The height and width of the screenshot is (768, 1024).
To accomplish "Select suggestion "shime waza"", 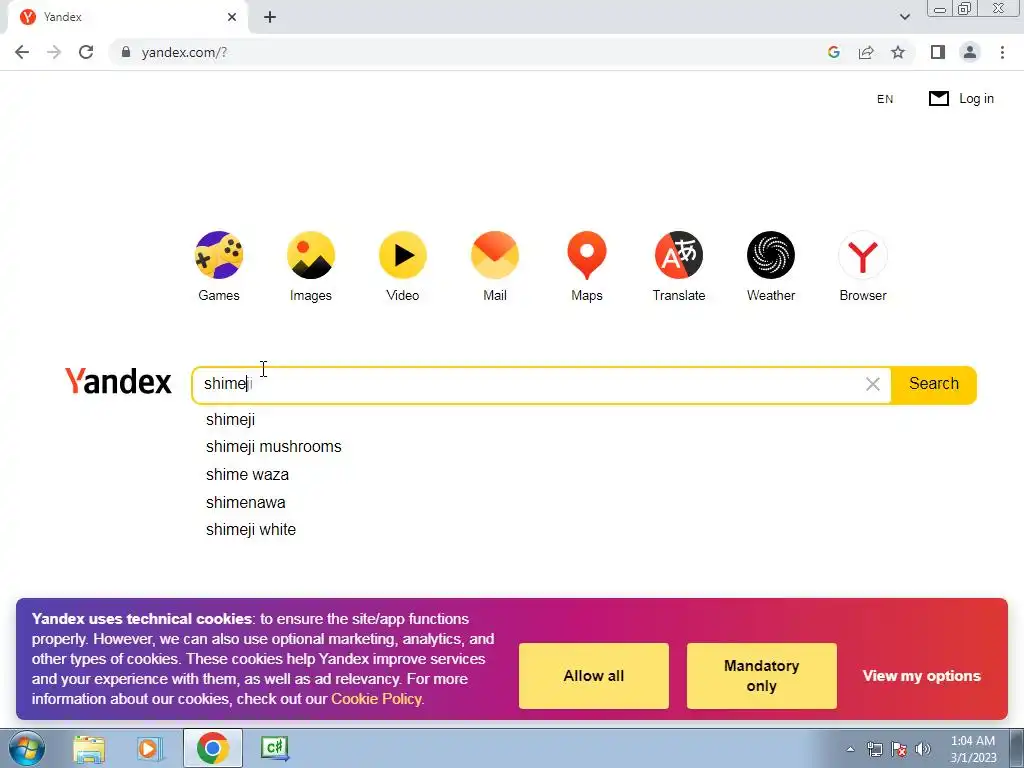I will click(x=248, y=475).
